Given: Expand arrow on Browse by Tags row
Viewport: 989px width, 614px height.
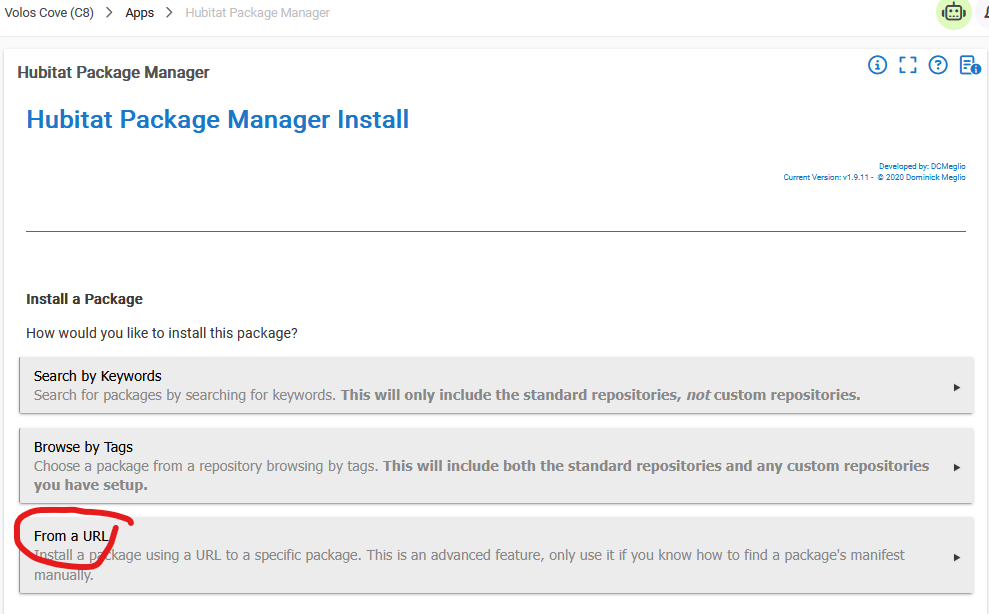Looking at the screenshot, I should [x=957, y=468].
